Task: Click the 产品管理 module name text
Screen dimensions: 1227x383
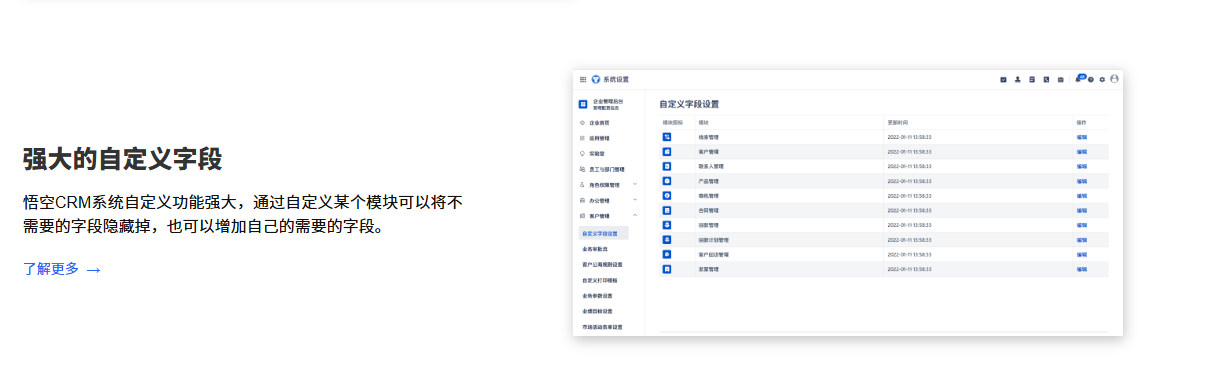Action: click(709, 181)
